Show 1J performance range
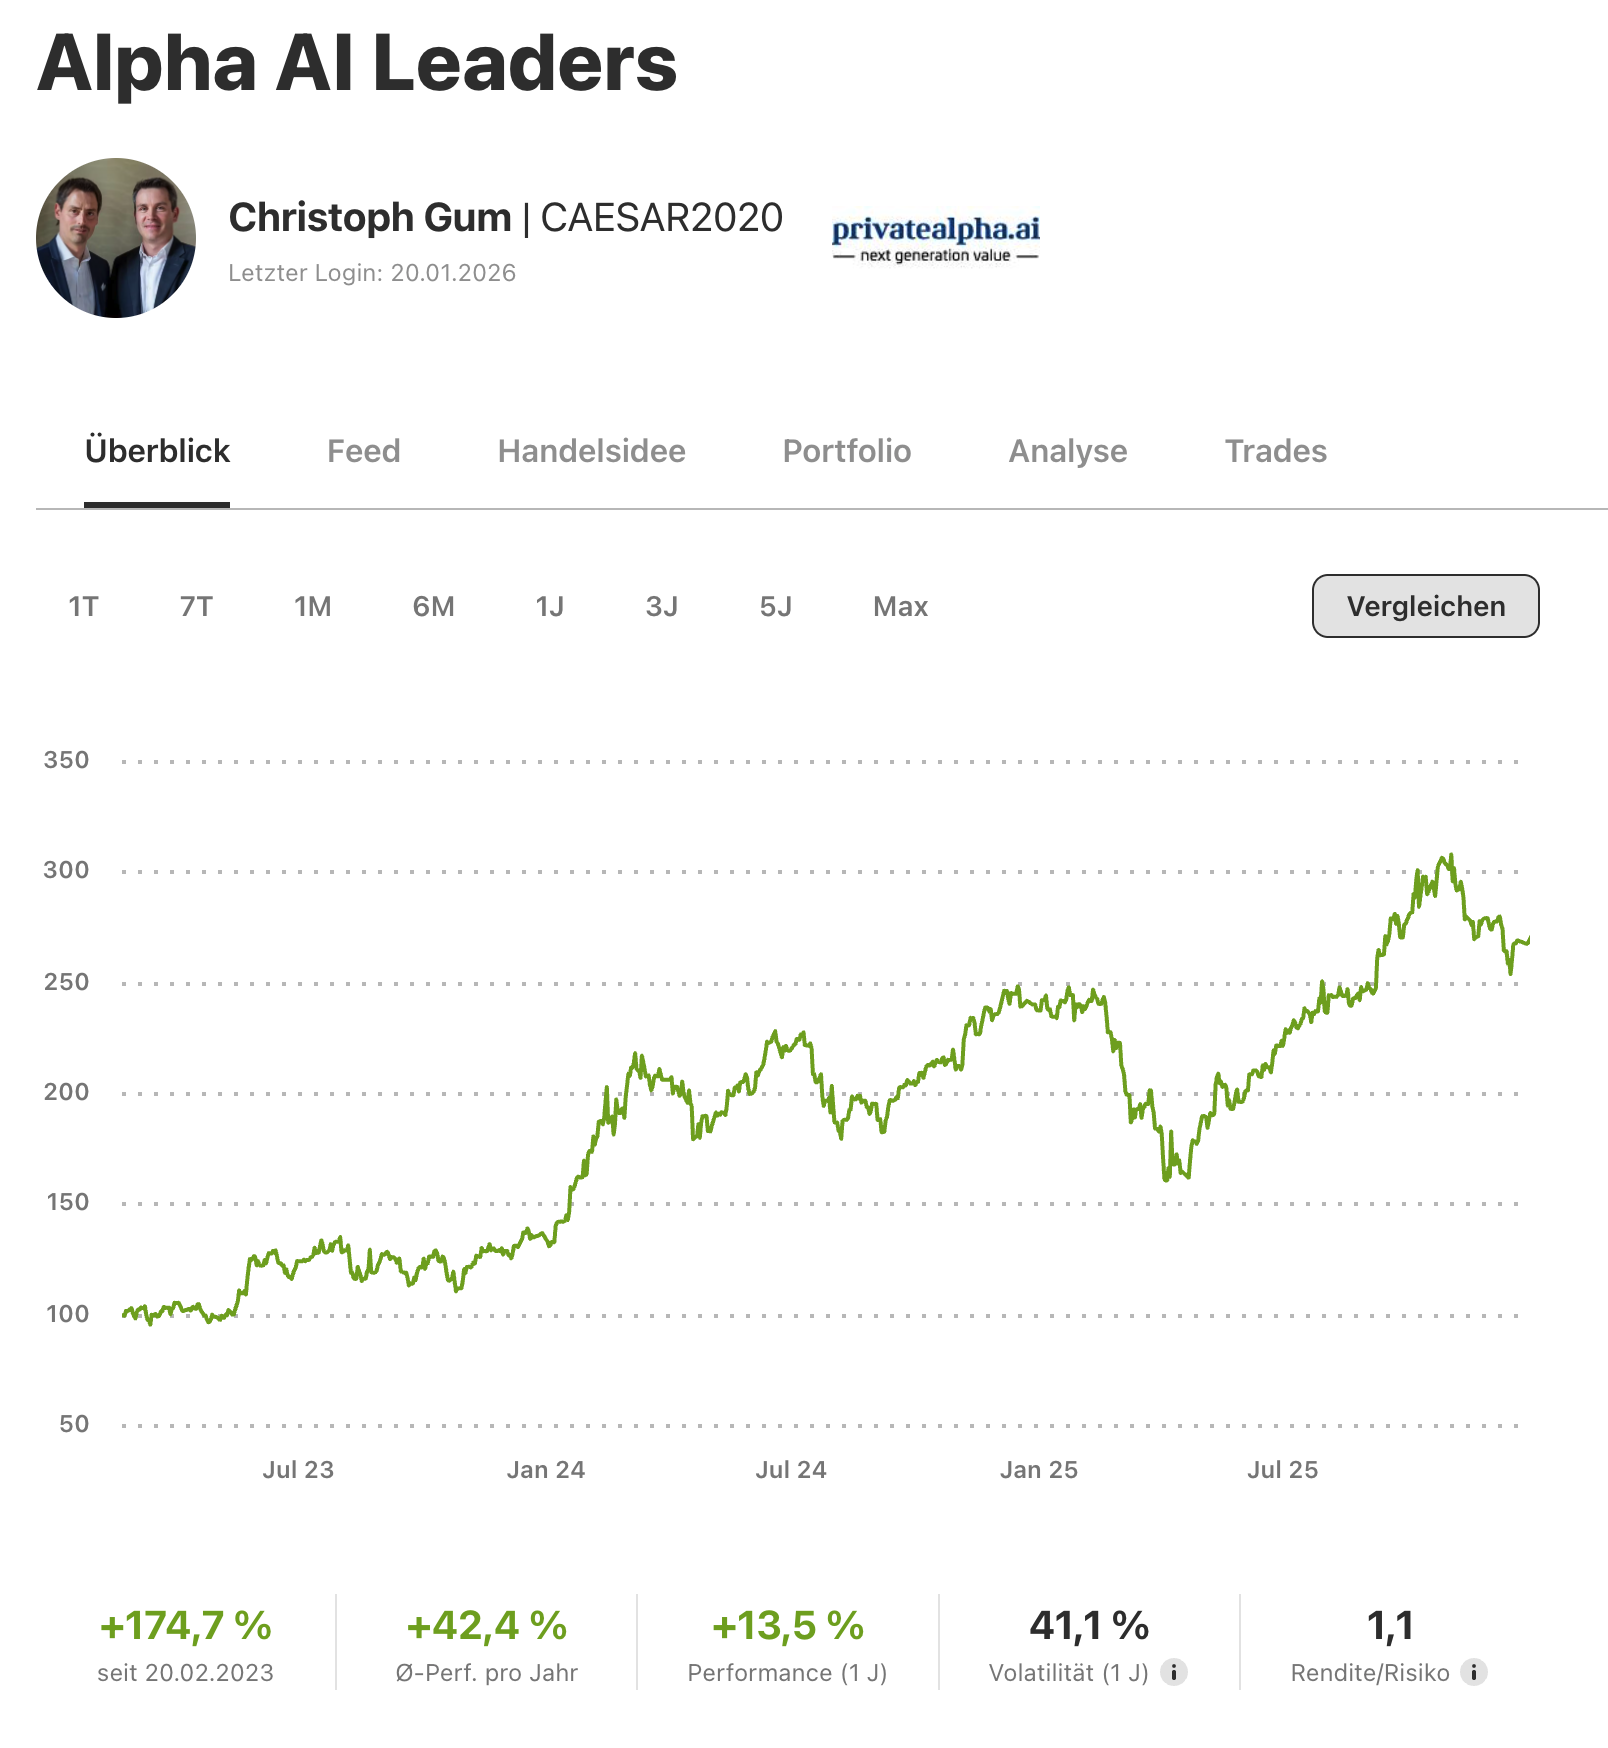The height and width of the screenshot is (1748, 1608). (x=549, y=607)
